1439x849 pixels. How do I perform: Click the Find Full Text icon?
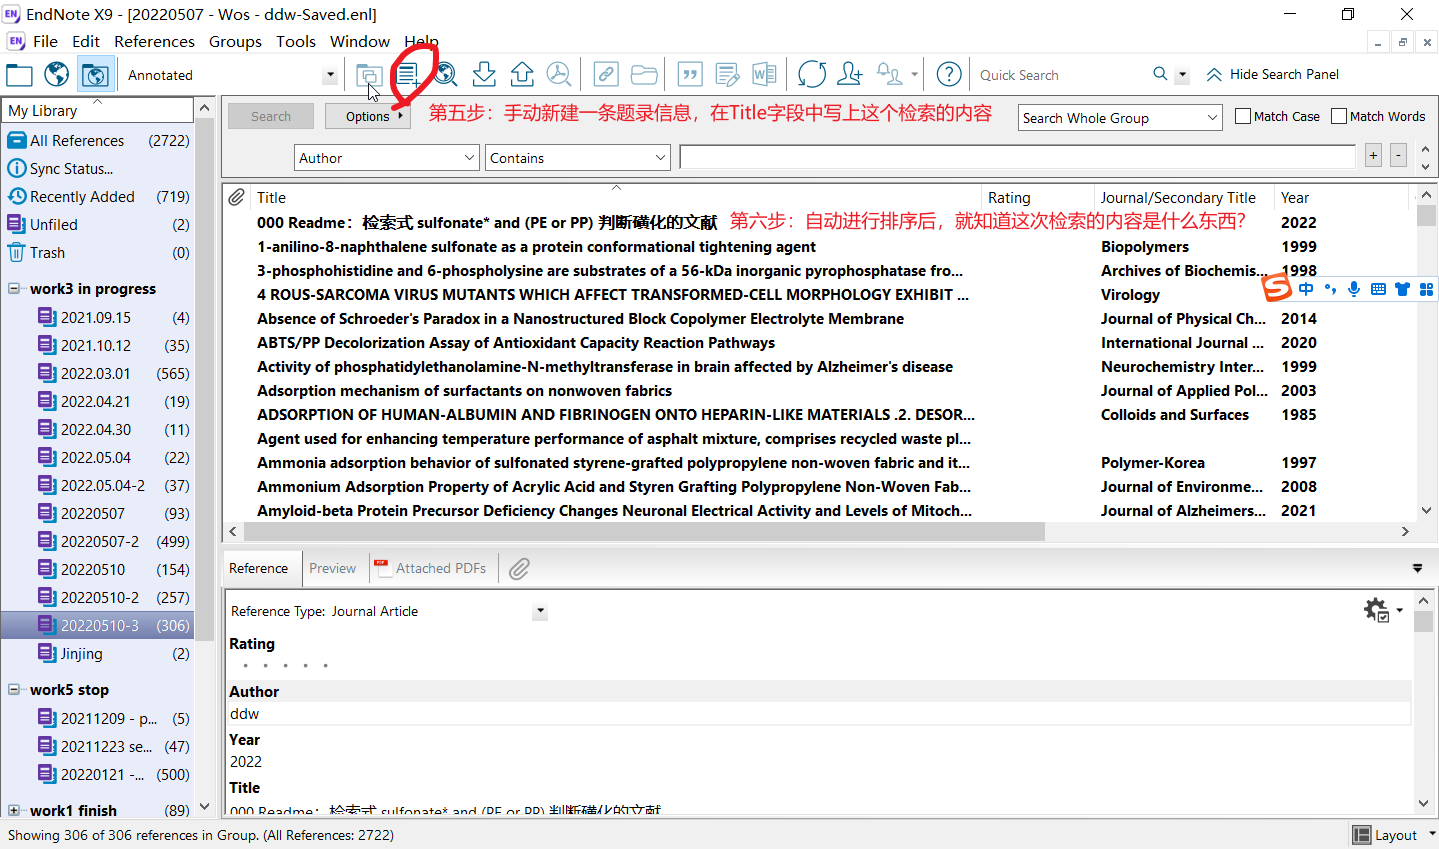[x=559, y=74]
